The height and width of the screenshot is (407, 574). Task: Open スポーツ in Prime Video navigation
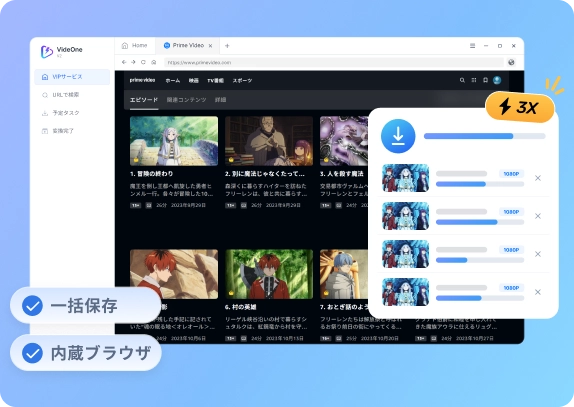click(242, 81)
